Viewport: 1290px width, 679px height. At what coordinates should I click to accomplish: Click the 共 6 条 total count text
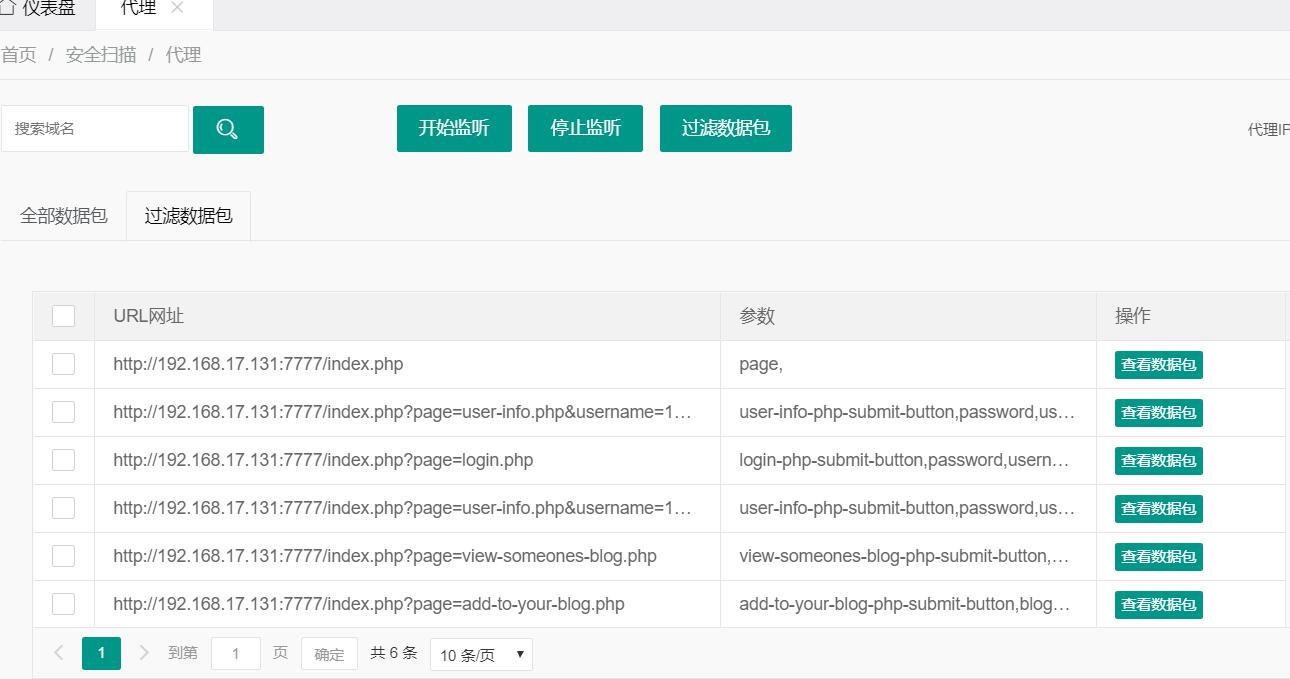(394, 653)
